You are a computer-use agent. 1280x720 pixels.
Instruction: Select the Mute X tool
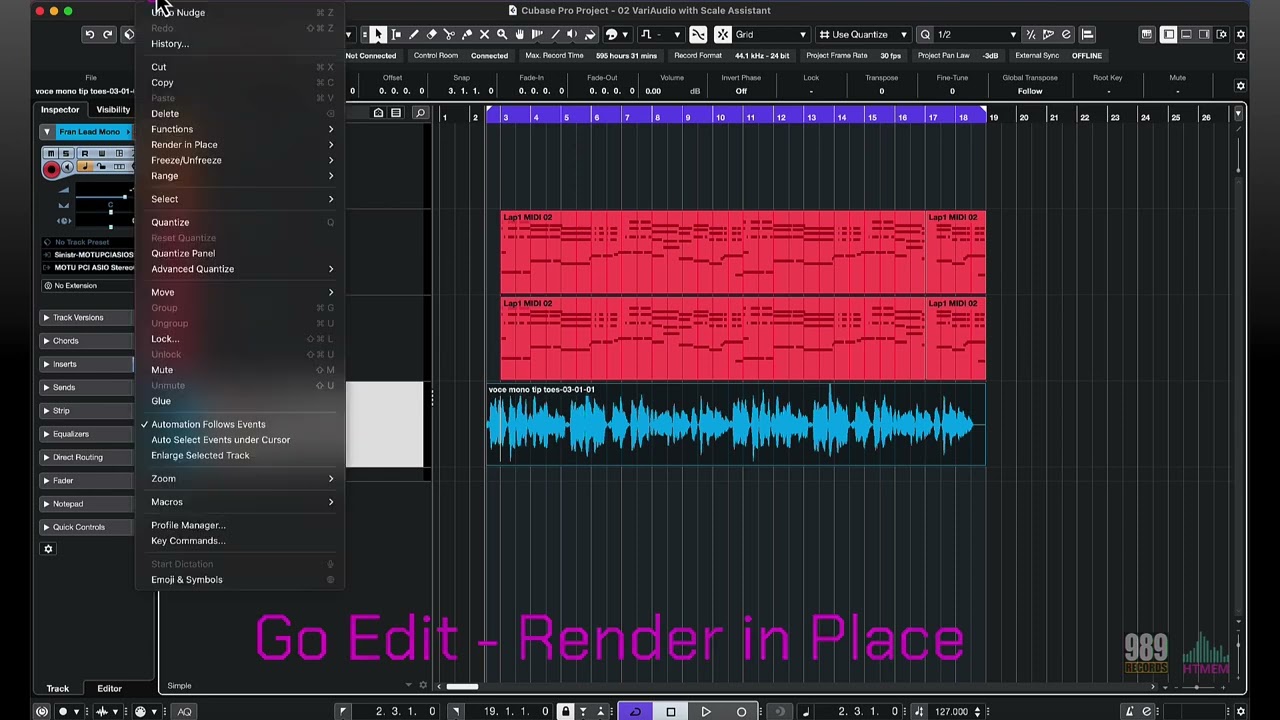click(x=484, y=34)
